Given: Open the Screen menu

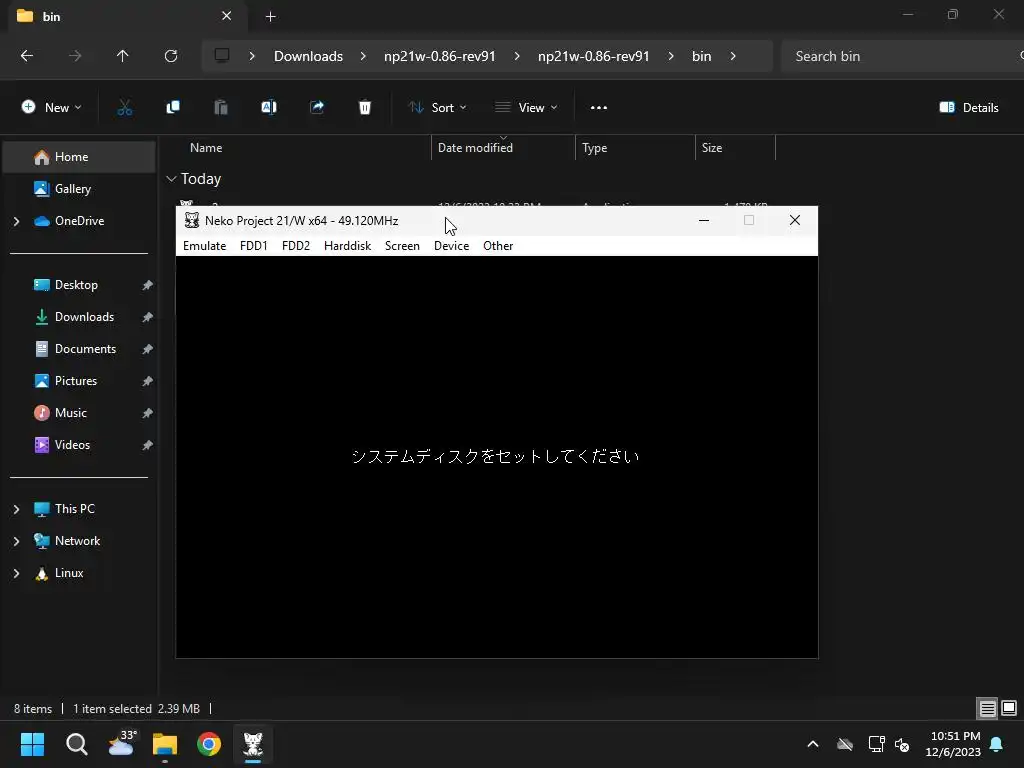Looking at the screenshot, I should (x=402, y=246).
